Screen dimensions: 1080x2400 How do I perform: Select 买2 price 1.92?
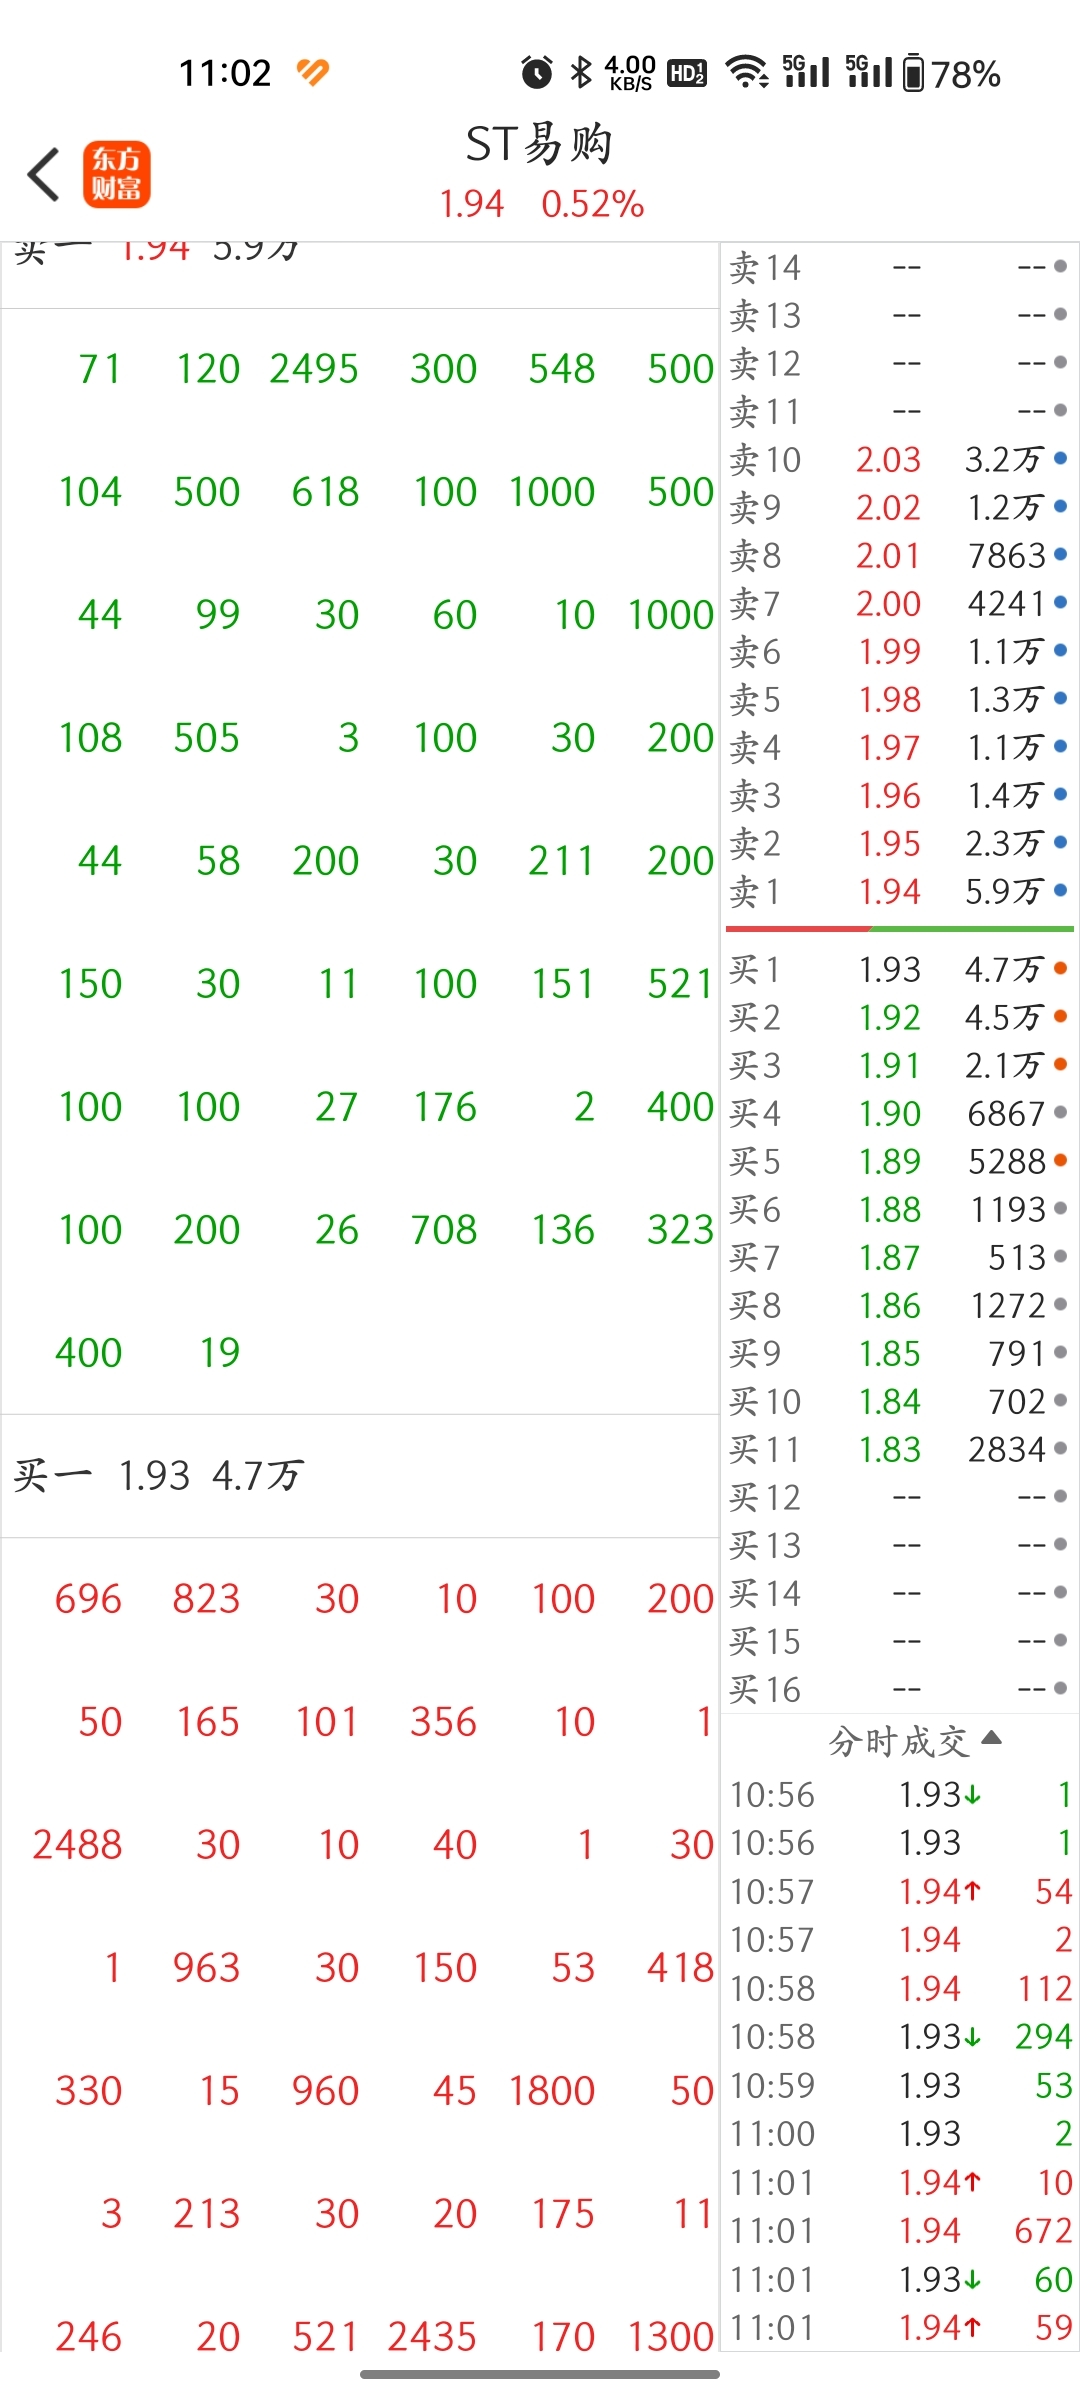(x=889, y=1017)
